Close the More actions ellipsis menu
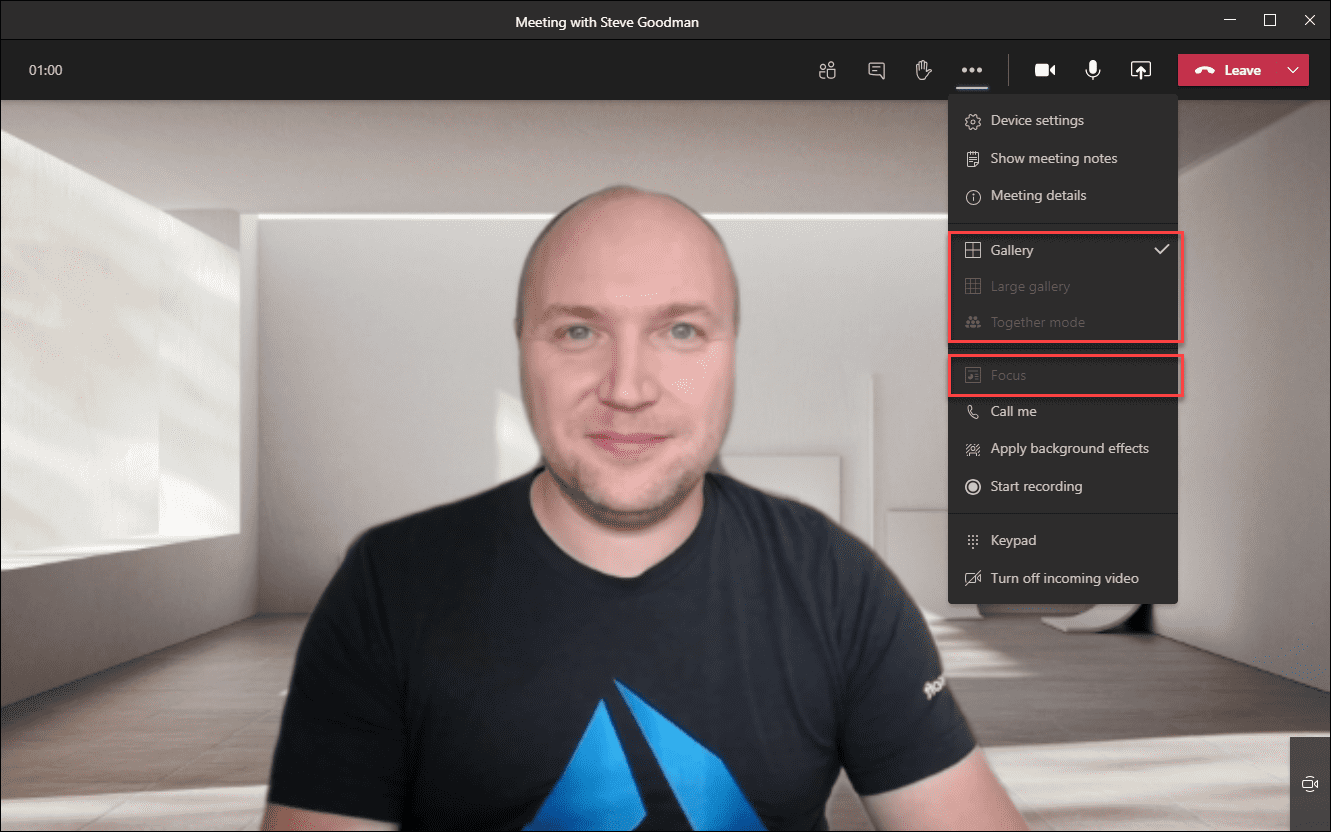This screenshot has width=1331, height=832. tap(972, 70)
